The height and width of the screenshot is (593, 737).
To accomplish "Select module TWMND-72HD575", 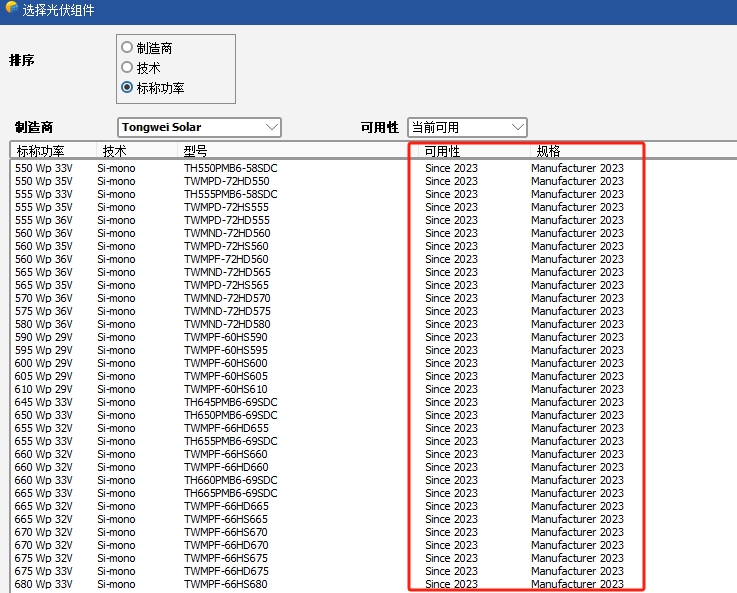I will [227, 311].
